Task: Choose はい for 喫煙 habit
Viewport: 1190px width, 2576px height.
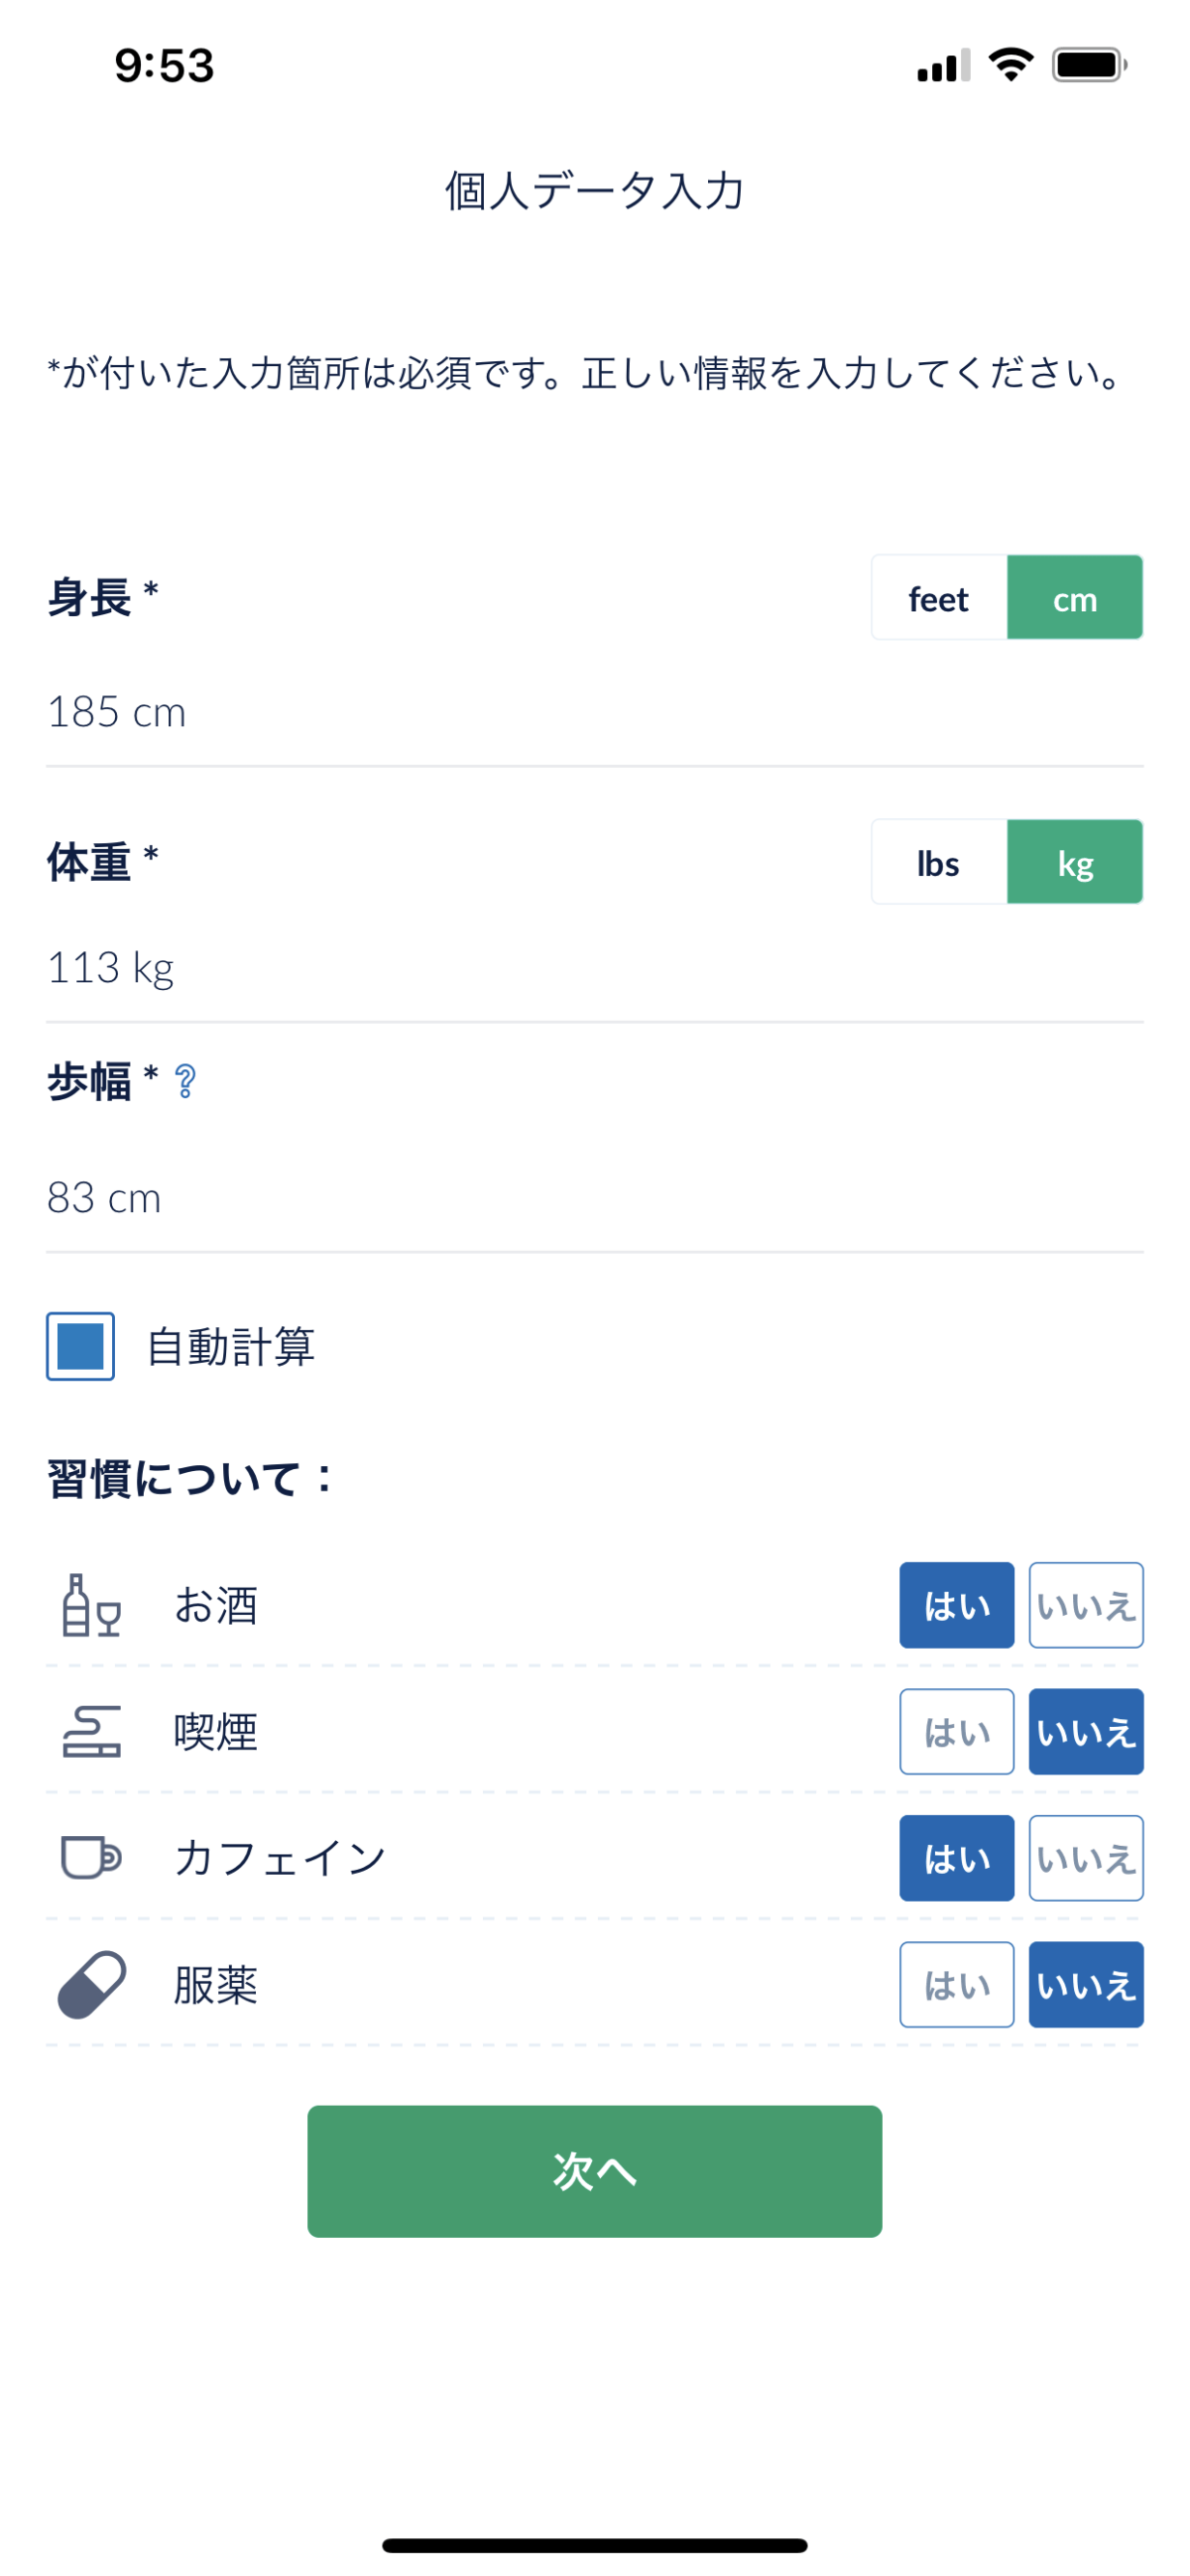Action: coord(956,1731)
